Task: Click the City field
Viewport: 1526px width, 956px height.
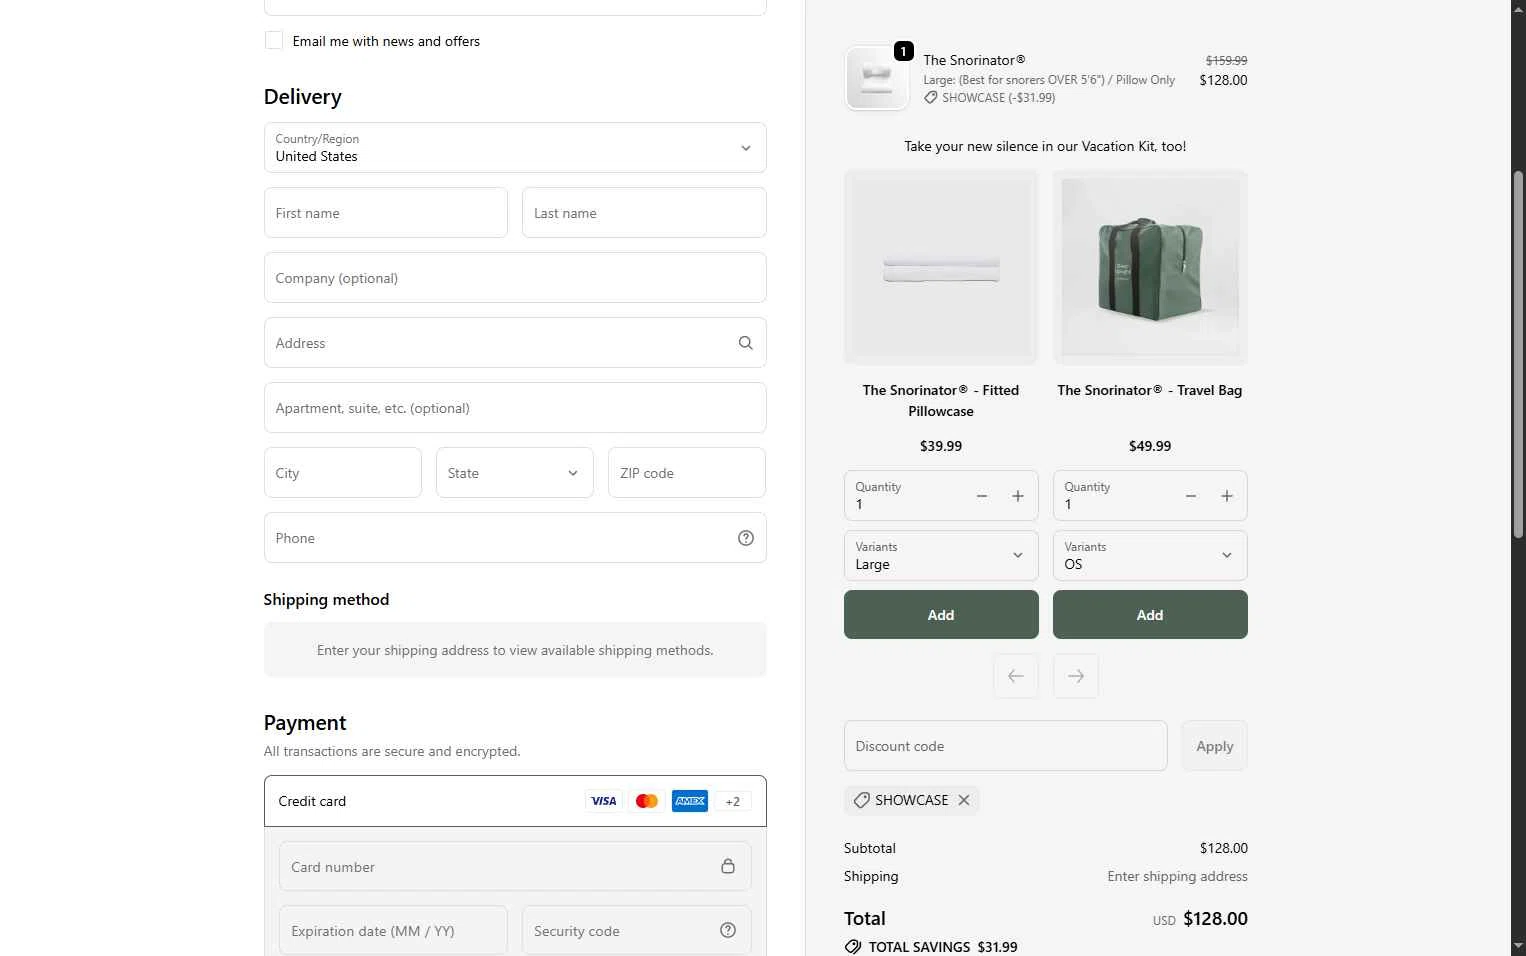Action: (343, 473)
